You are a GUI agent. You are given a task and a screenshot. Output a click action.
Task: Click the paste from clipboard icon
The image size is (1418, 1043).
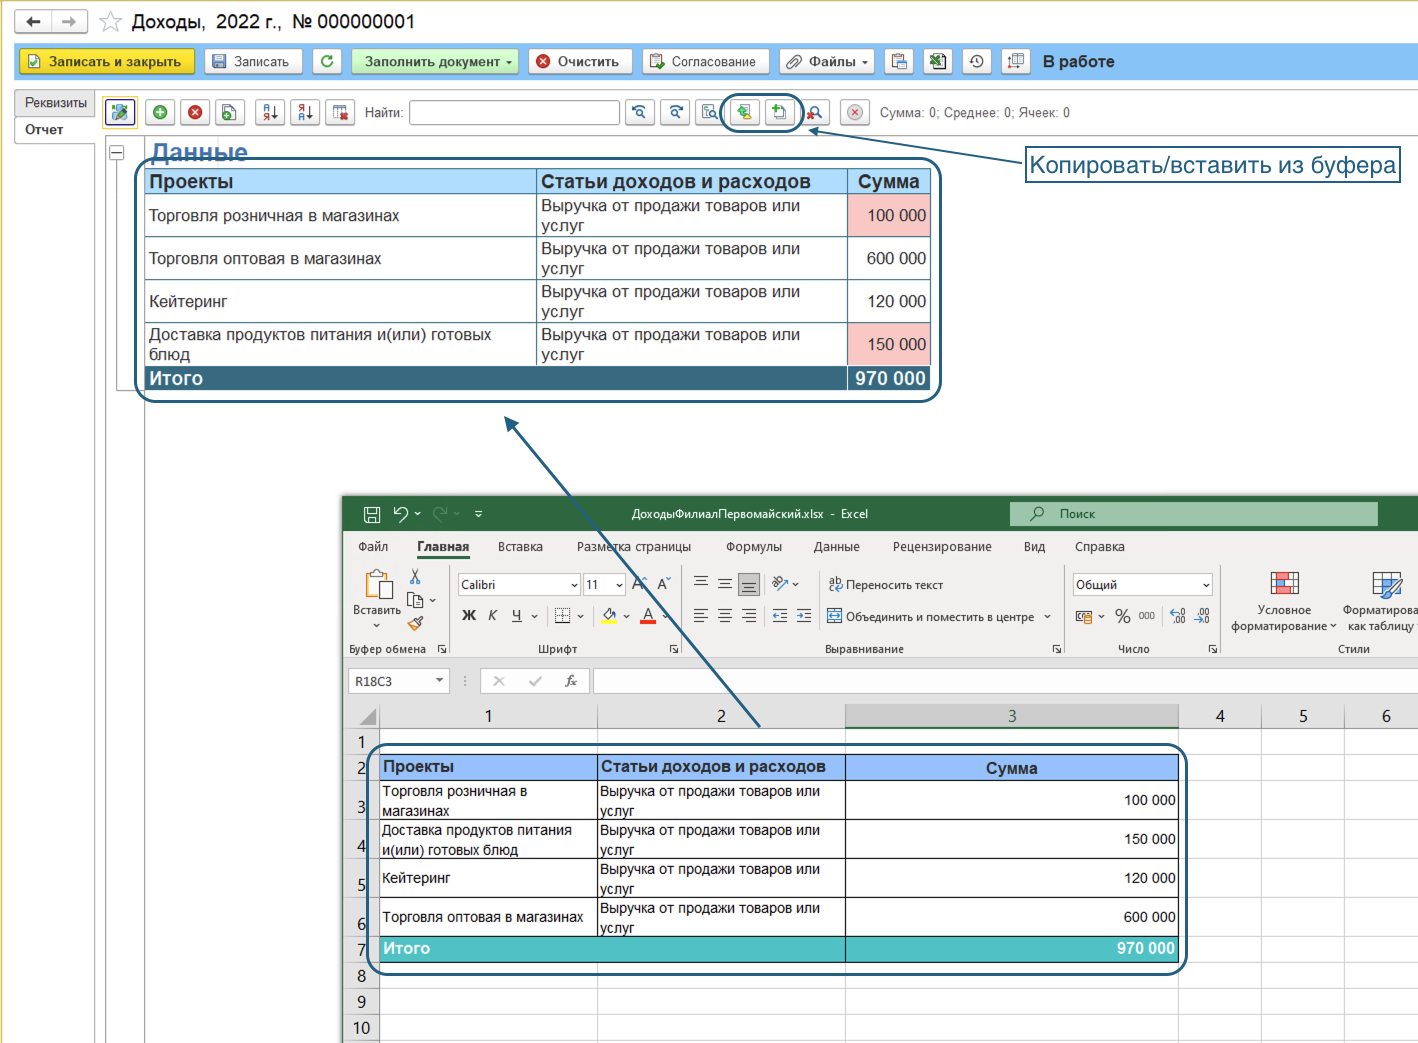tap(779, 112)
